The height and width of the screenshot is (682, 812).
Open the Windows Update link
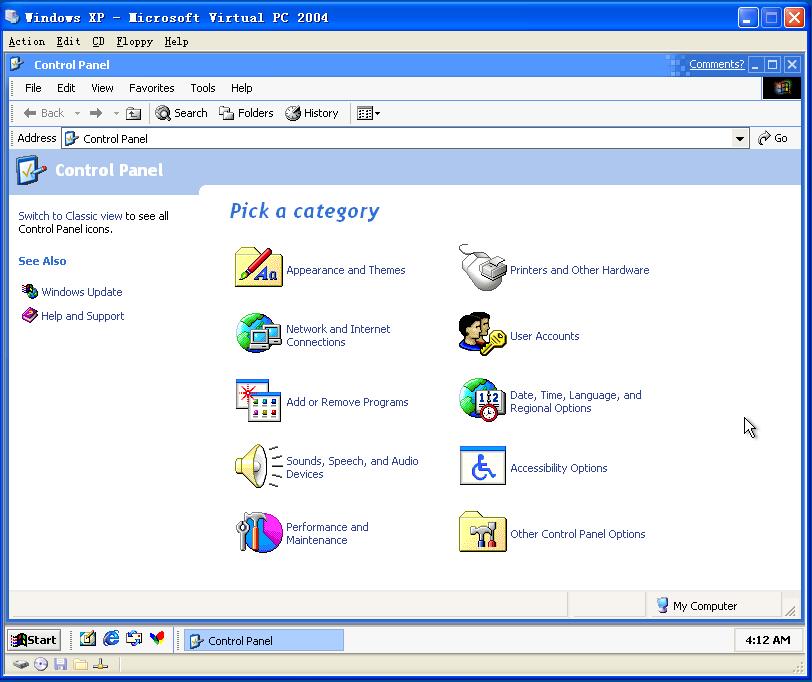(82, 292)
